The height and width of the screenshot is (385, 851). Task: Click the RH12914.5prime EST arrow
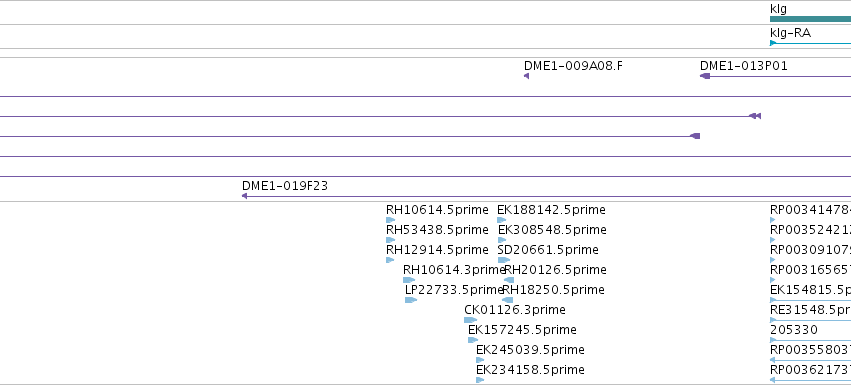[390, 260]
